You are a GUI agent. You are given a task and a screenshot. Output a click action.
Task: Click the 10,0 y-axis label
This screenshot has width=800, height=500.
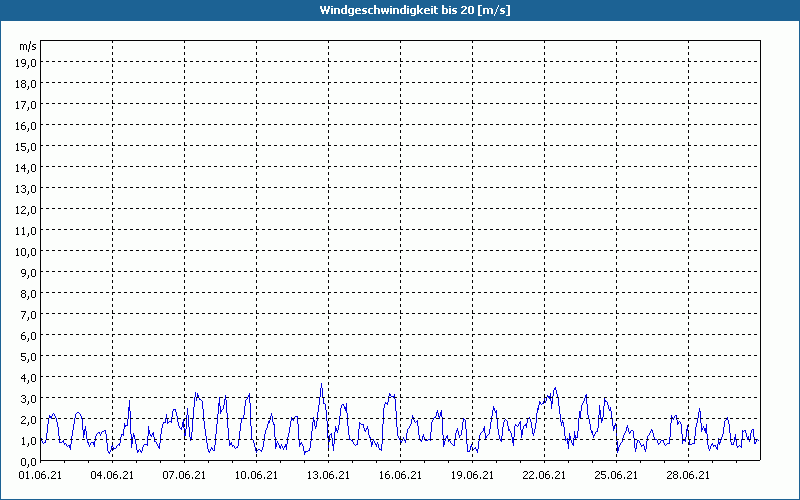point(28,252)
